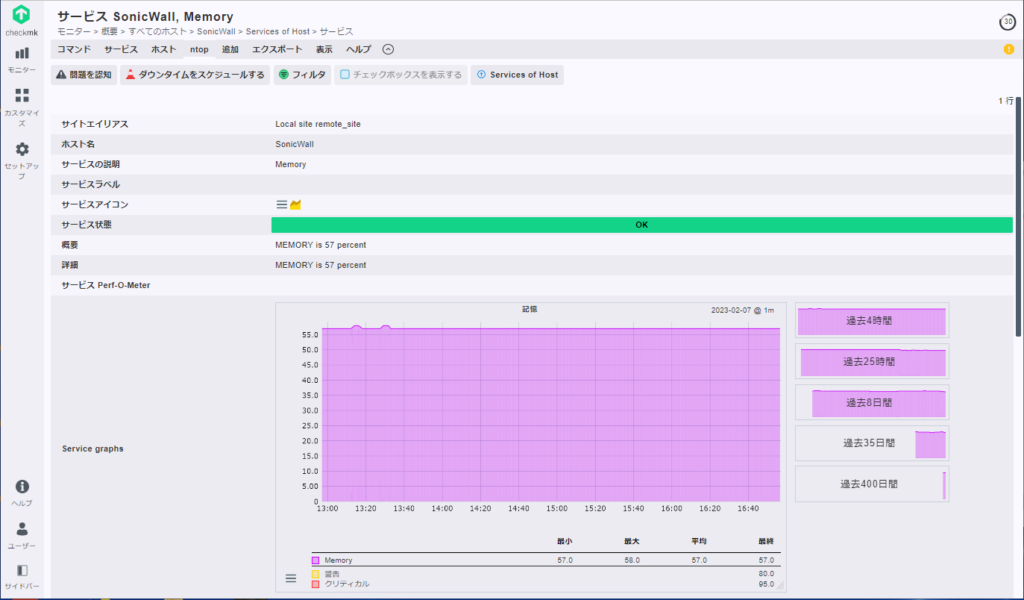Open the Setup gear icon in sidebar
Image resolution: width=1024 pixels, height=600 pixels.
(x=22, y=149)
